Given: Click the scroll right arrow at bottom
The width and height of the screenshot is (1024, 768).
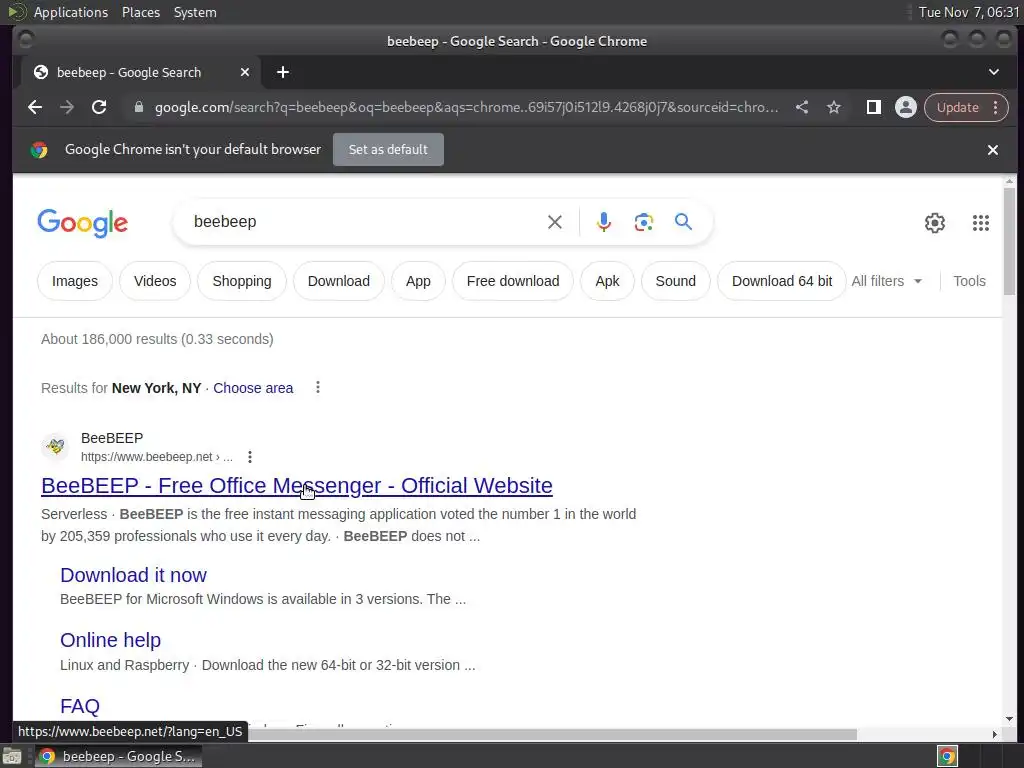Looking at the screenshot, I should (x=994, y=734).
